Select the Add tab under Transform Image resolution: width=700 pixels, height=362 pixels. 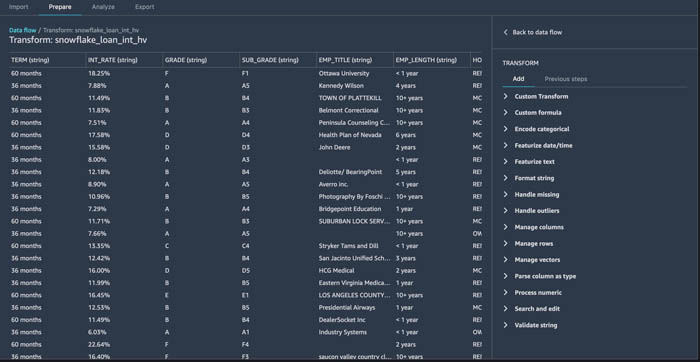518,79
